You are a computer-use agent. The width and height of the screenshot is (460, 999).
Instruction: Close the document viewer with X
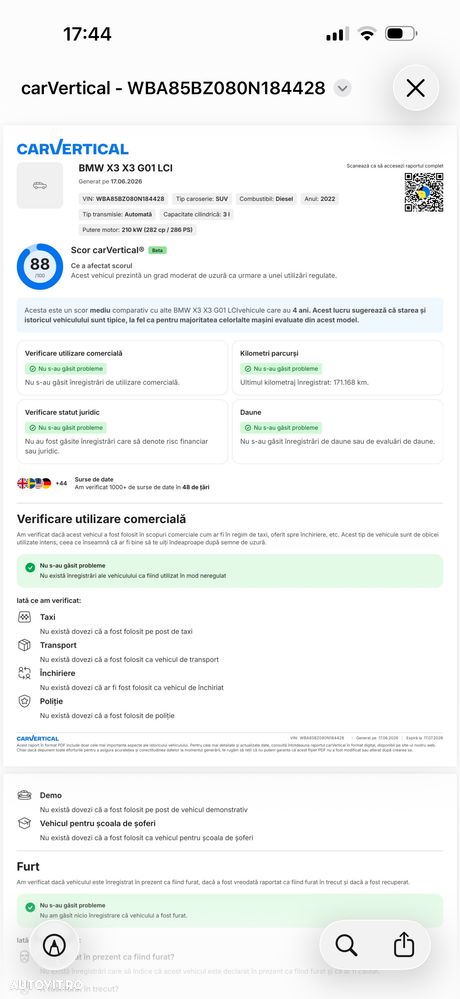point(415,88)
